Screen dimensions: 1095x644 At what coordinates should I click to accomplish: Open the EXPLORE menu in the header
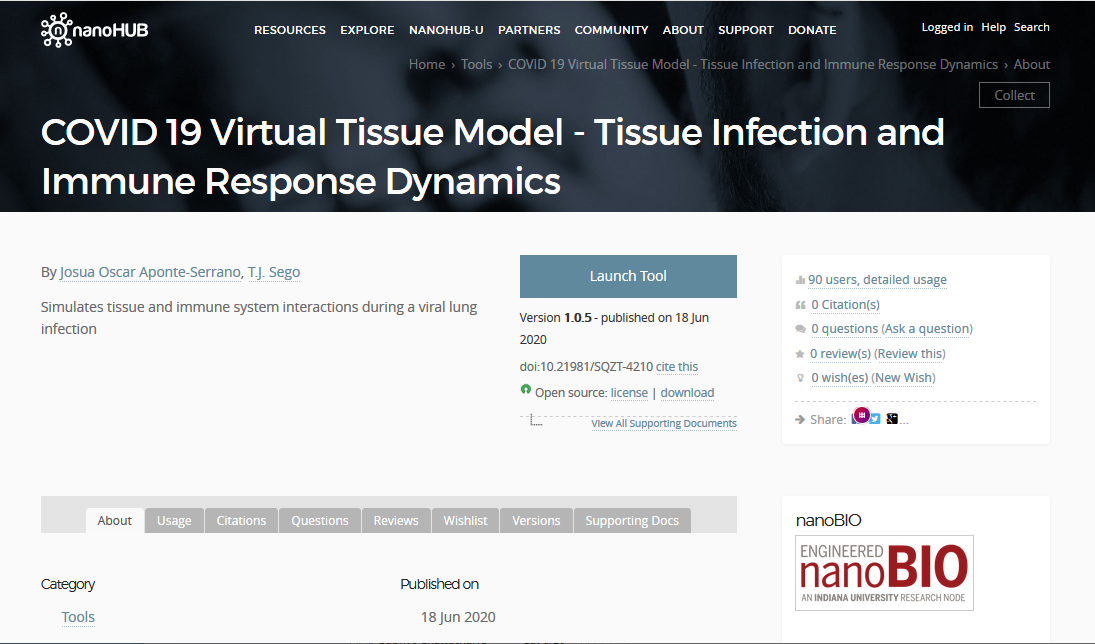(367, 30)
